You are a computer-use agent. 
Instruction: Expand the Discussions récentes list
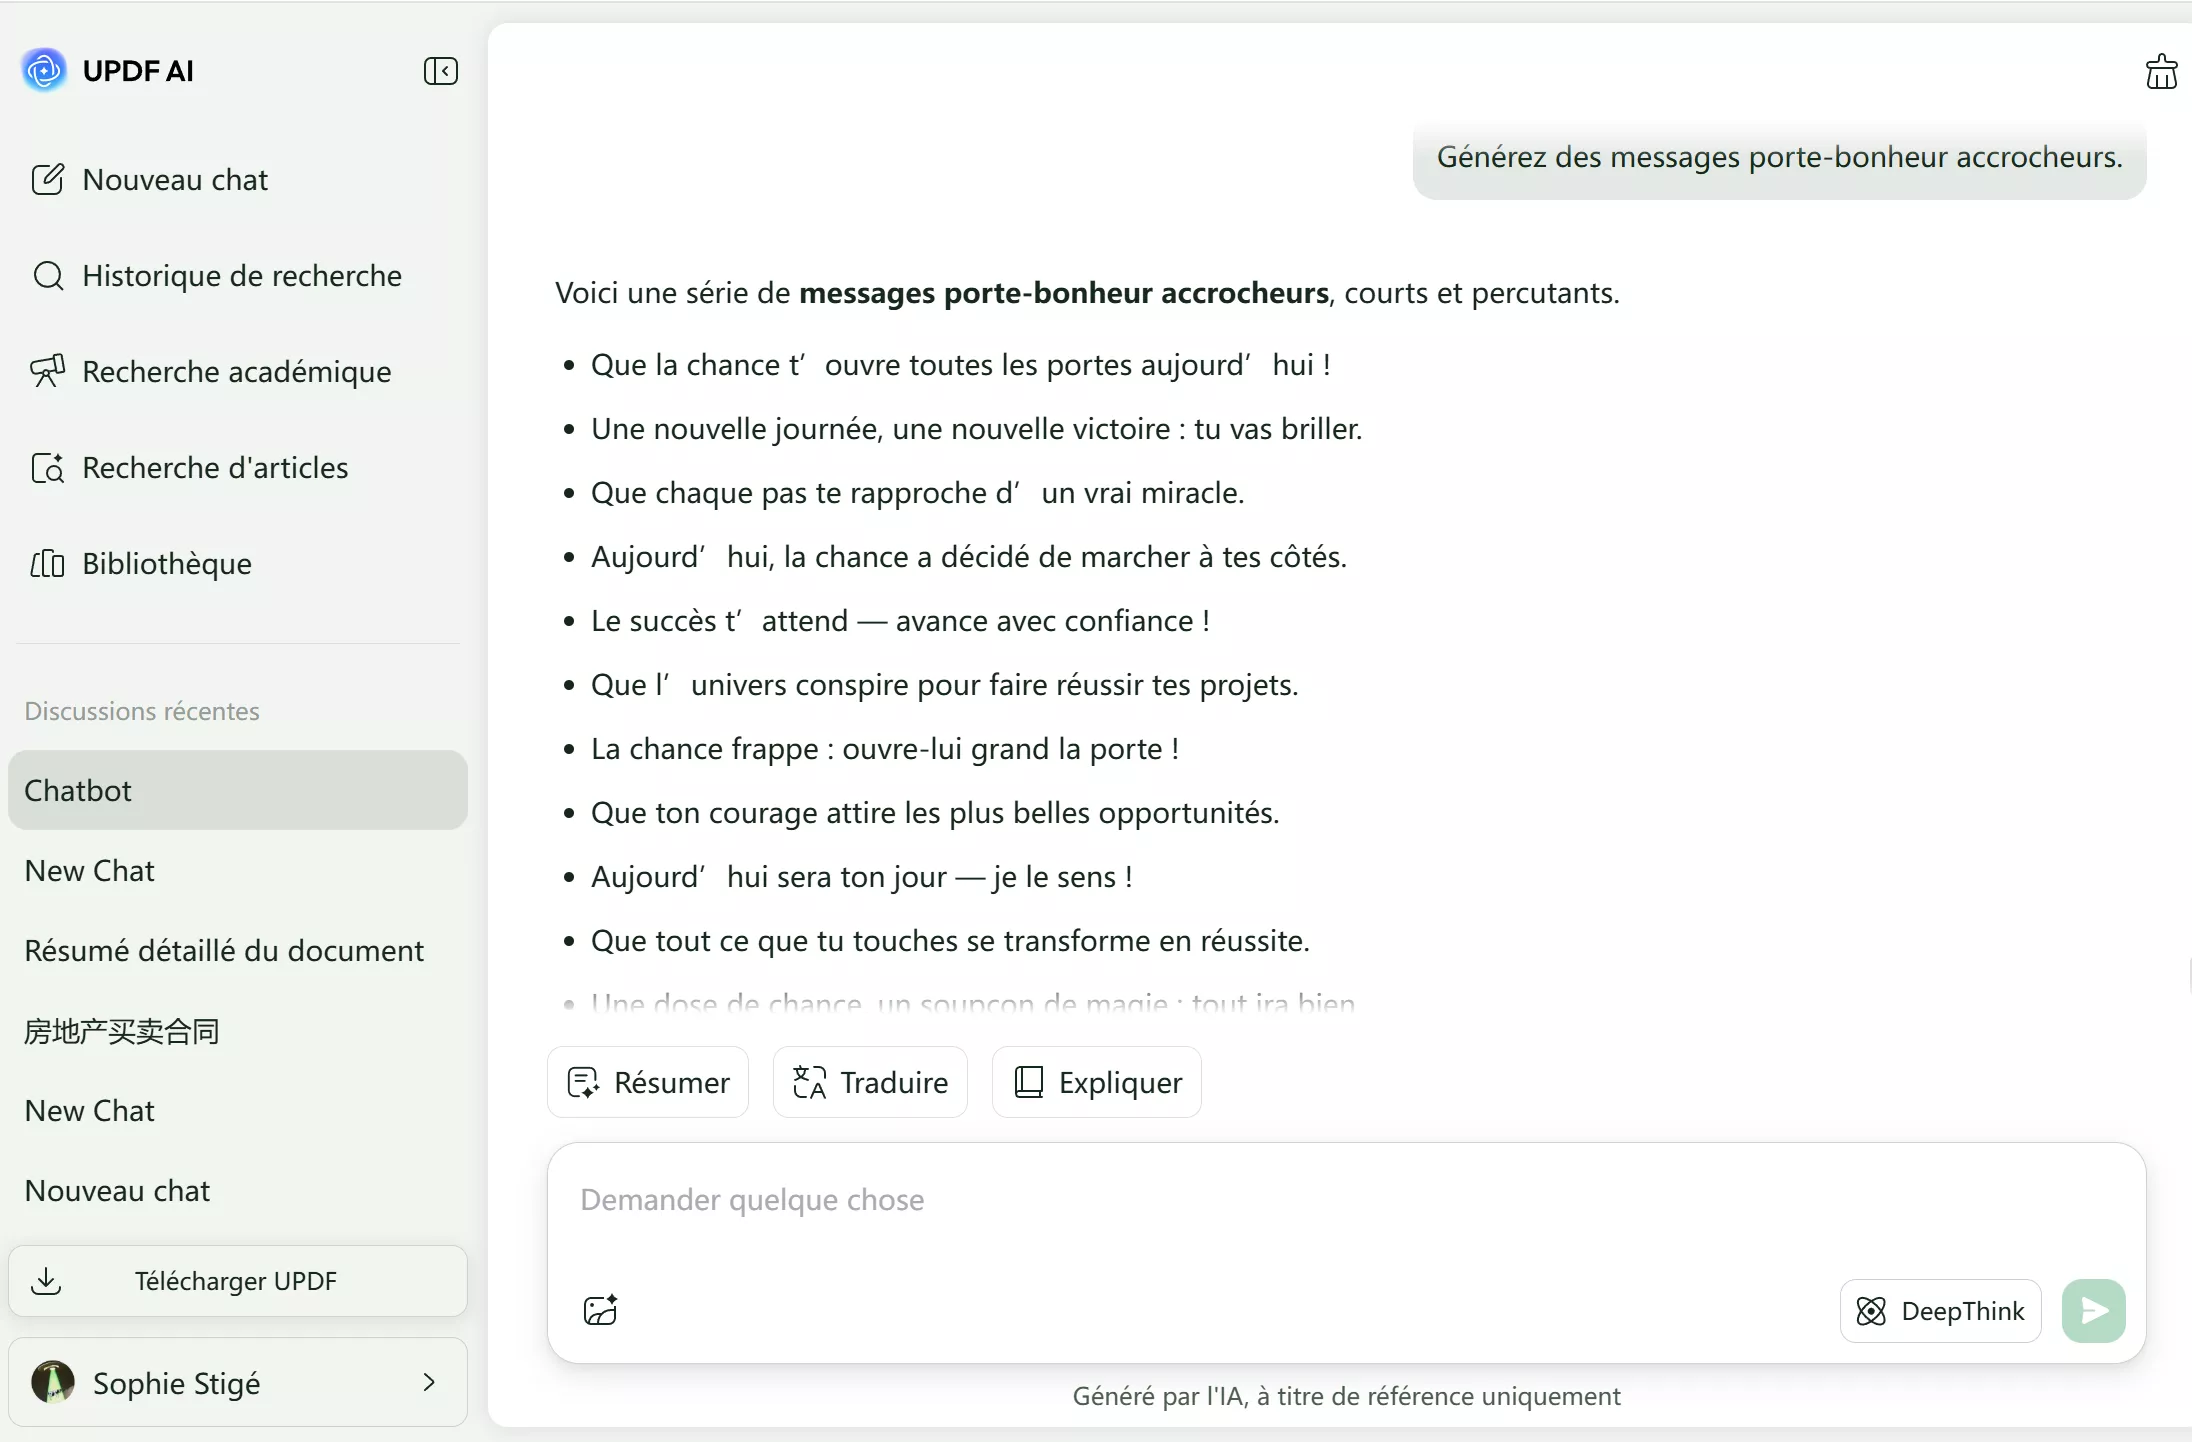pos(140,710)
